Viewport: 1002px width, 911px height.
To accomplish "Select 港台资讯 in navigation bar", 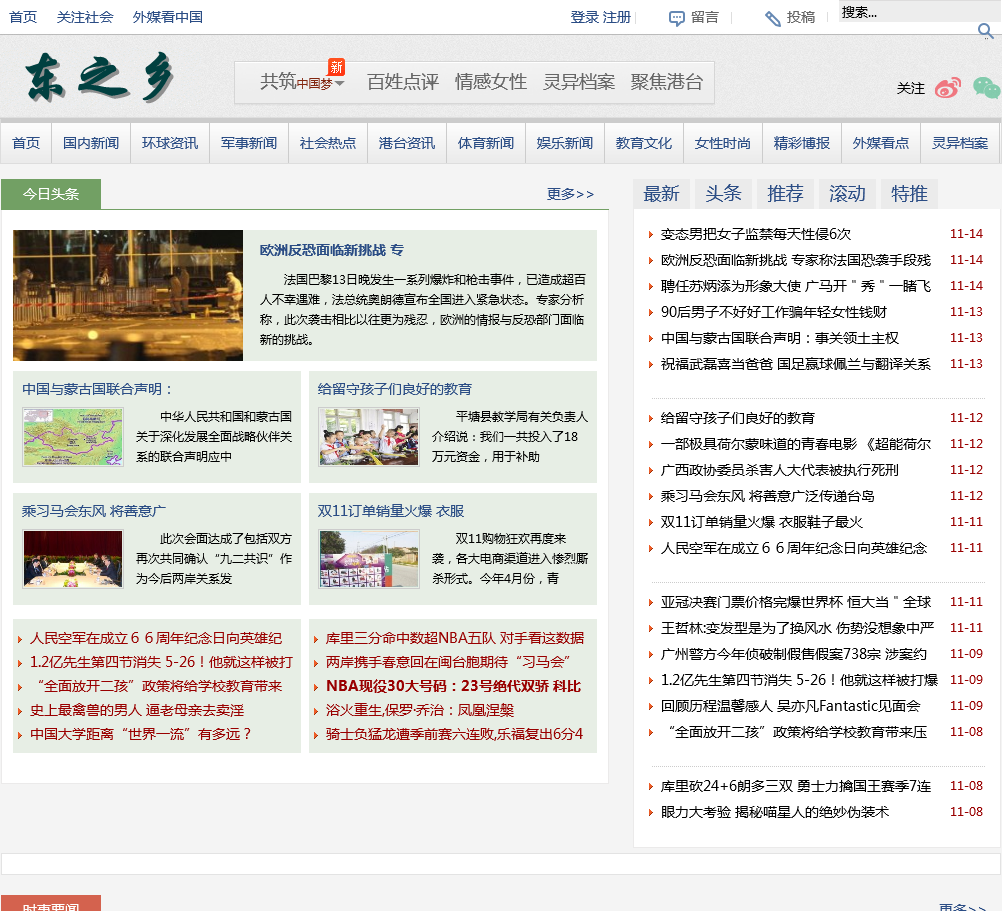I will pyautogui.click(x=407, y=143).
